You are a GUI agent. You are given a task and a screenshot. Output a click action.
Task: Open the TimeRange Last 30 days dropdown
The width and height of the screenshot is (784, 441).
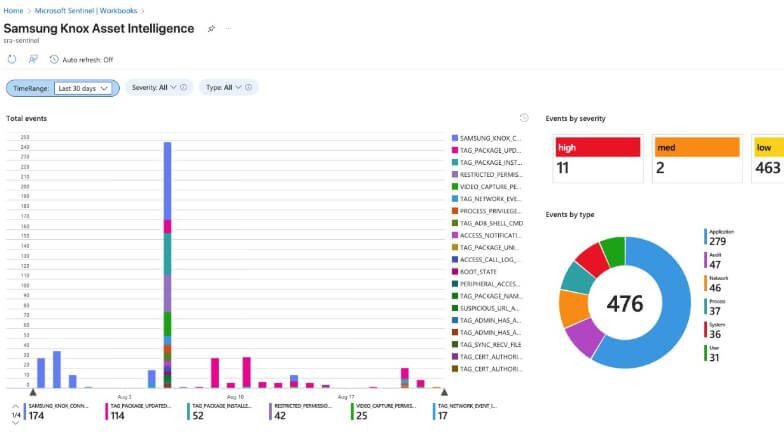tap(83, 88)
